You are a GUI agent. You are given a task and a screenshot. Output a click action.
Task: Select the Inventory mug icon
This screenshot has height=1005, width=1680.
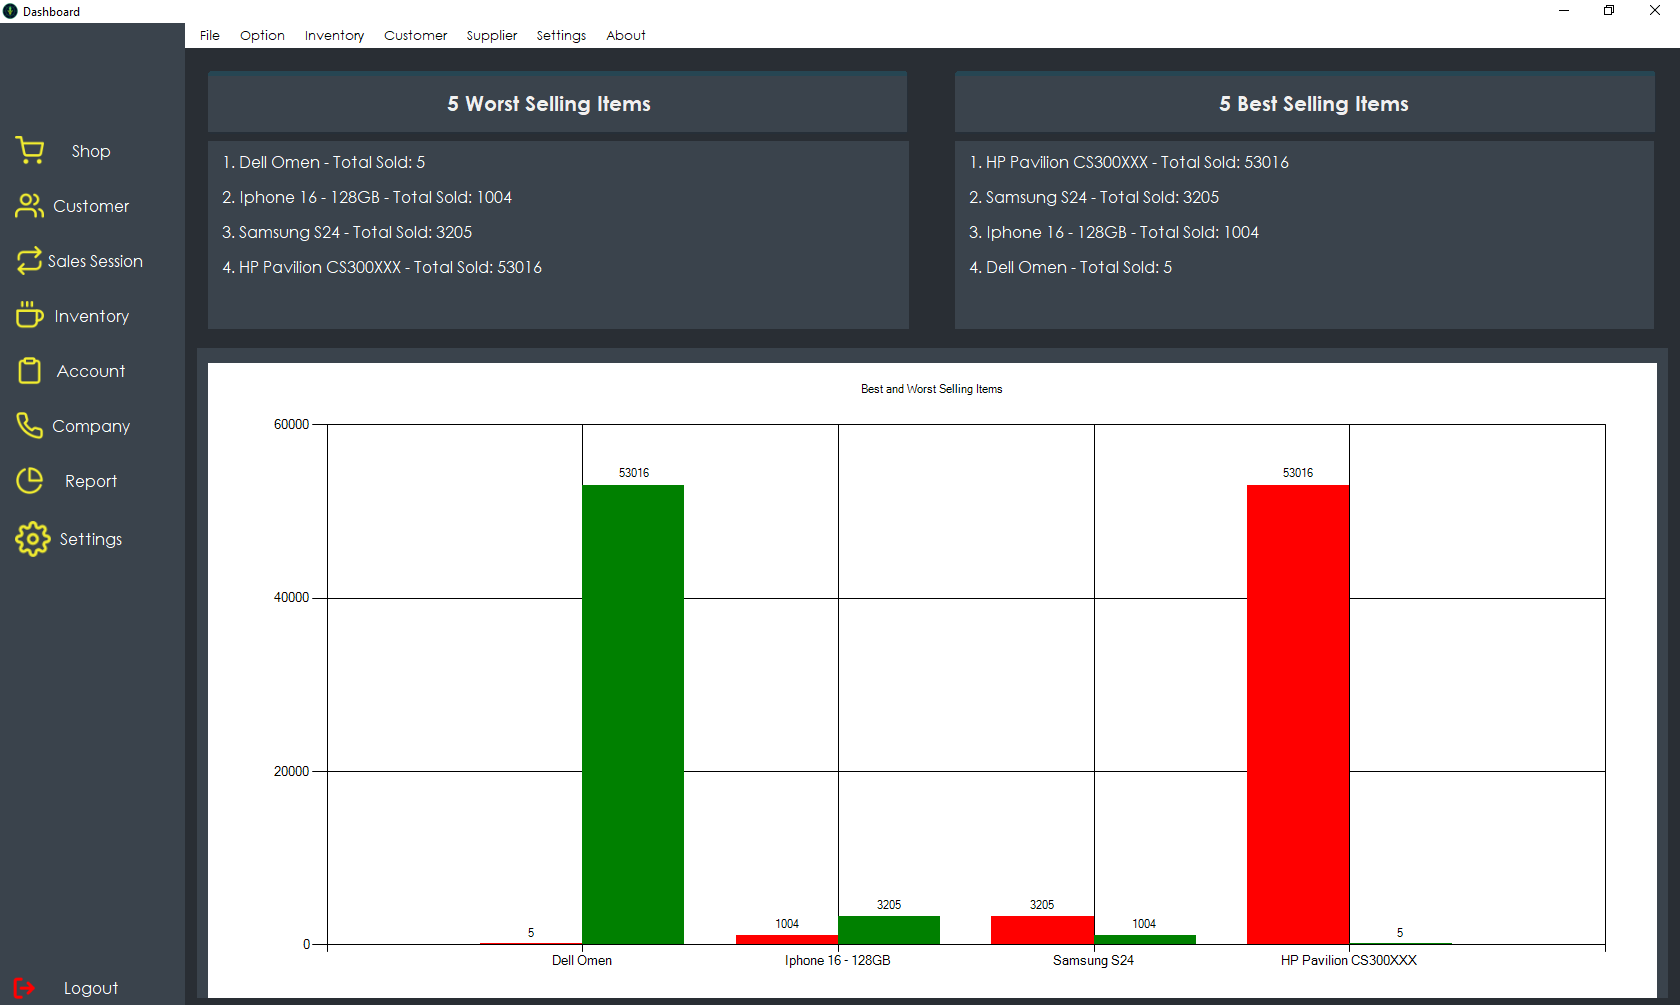pos(29,316)
